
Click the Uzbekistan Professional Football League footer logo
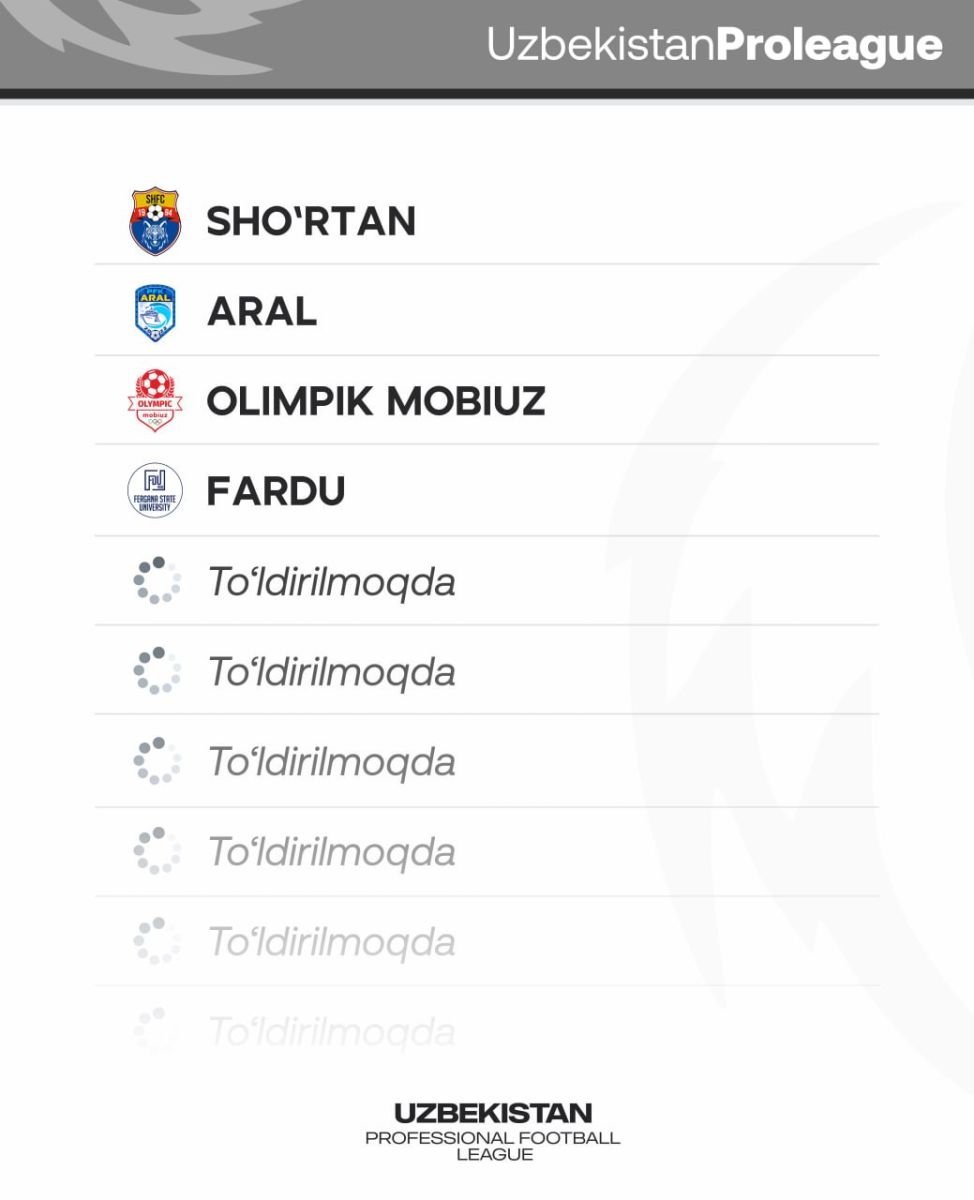point(493,1132)
